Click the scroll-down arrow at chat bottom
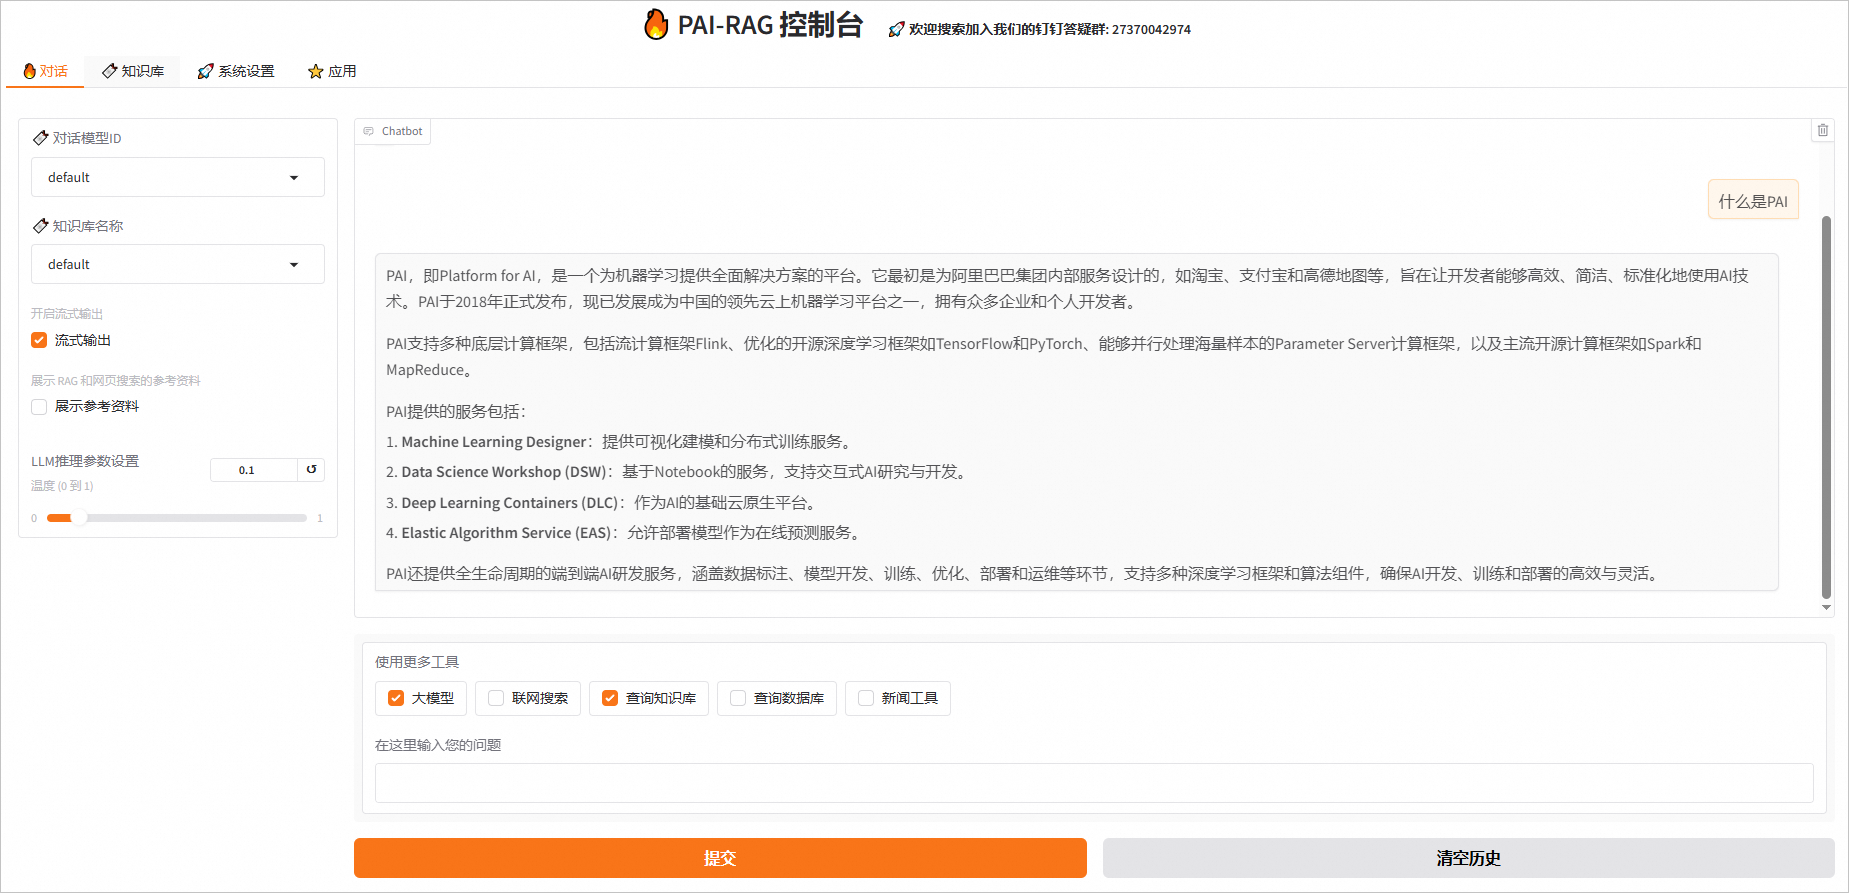The width and height of the screenshot is (1849, 893). [1826, 607]
